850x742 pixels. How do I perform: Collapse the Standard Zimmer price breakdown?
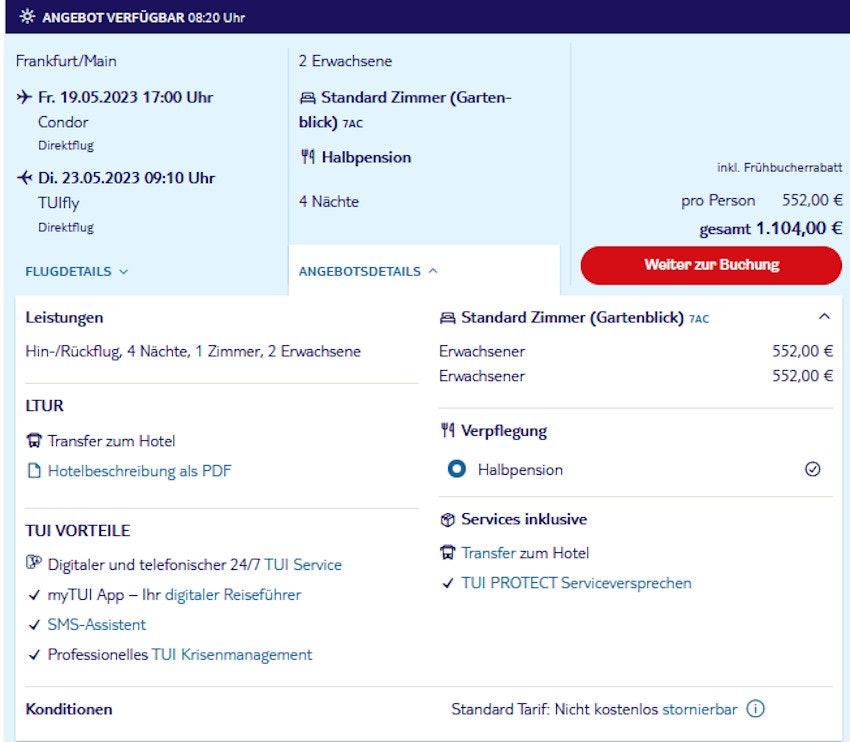click(825, 314)
